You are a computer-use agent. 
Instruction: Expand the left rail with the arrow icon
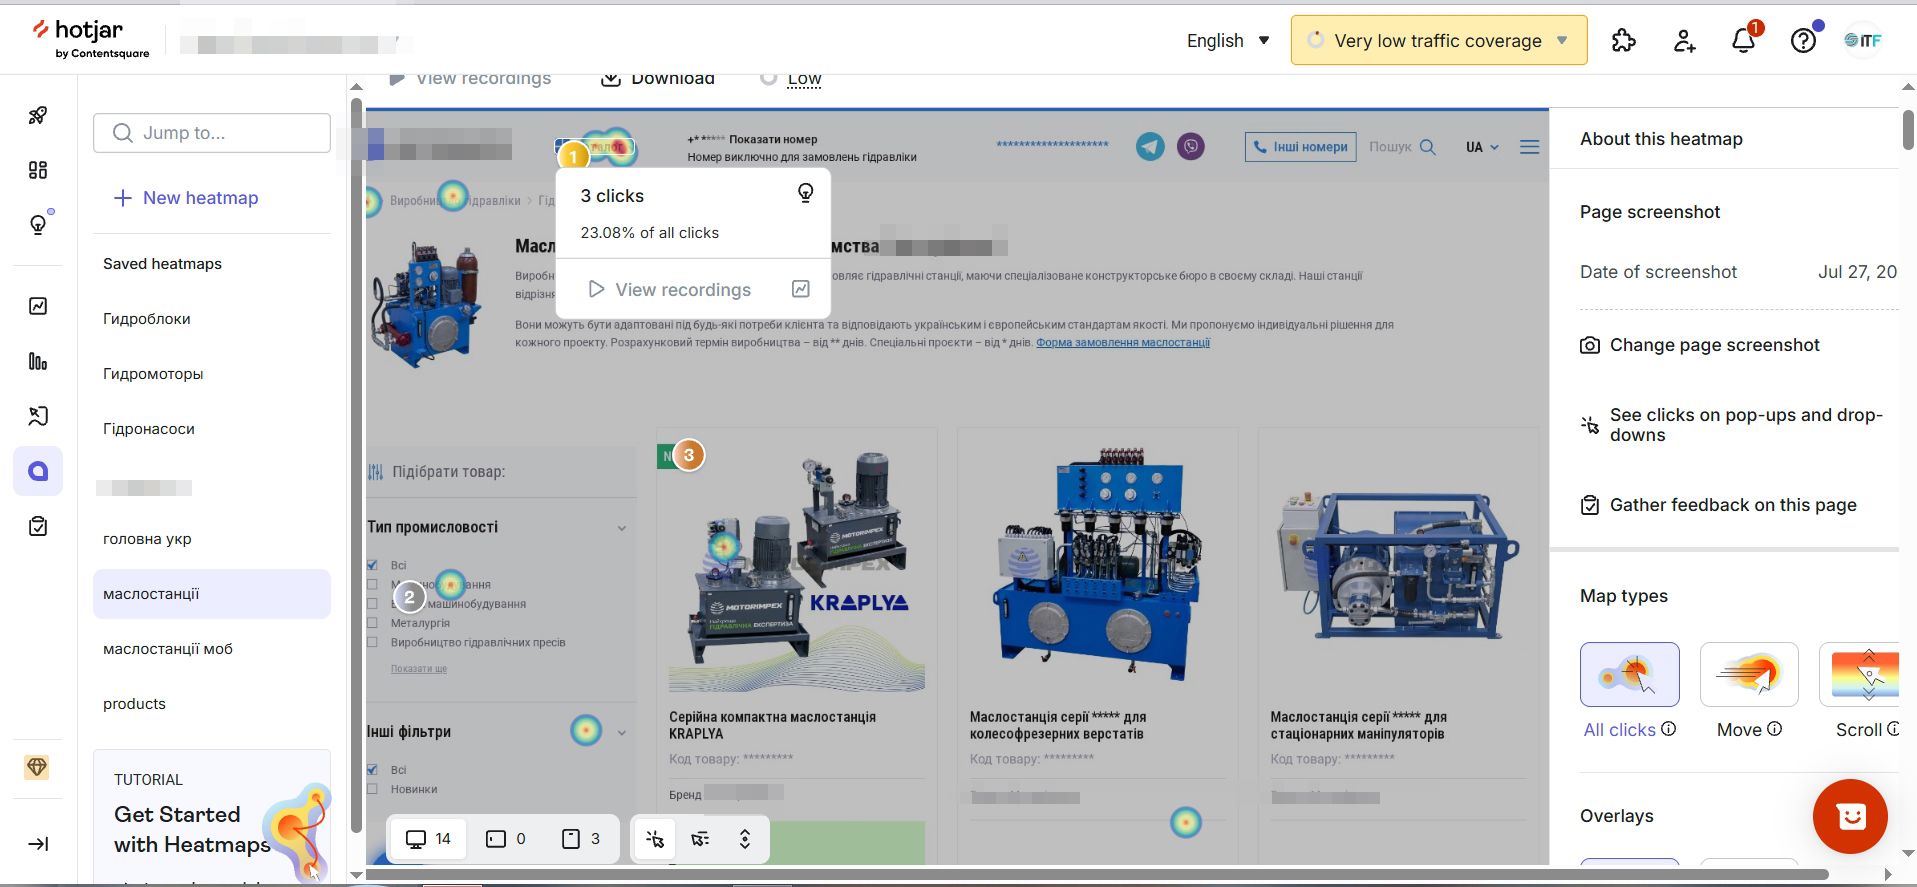click(38, 844)
